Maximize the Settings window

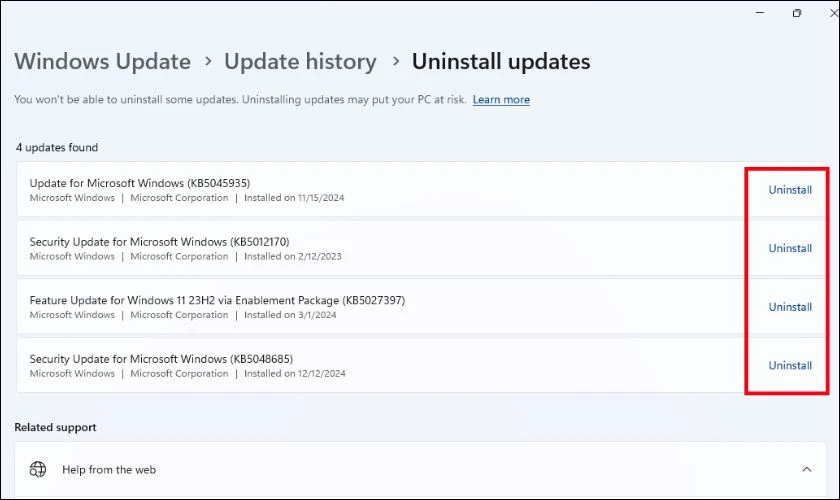click(797, 13)
